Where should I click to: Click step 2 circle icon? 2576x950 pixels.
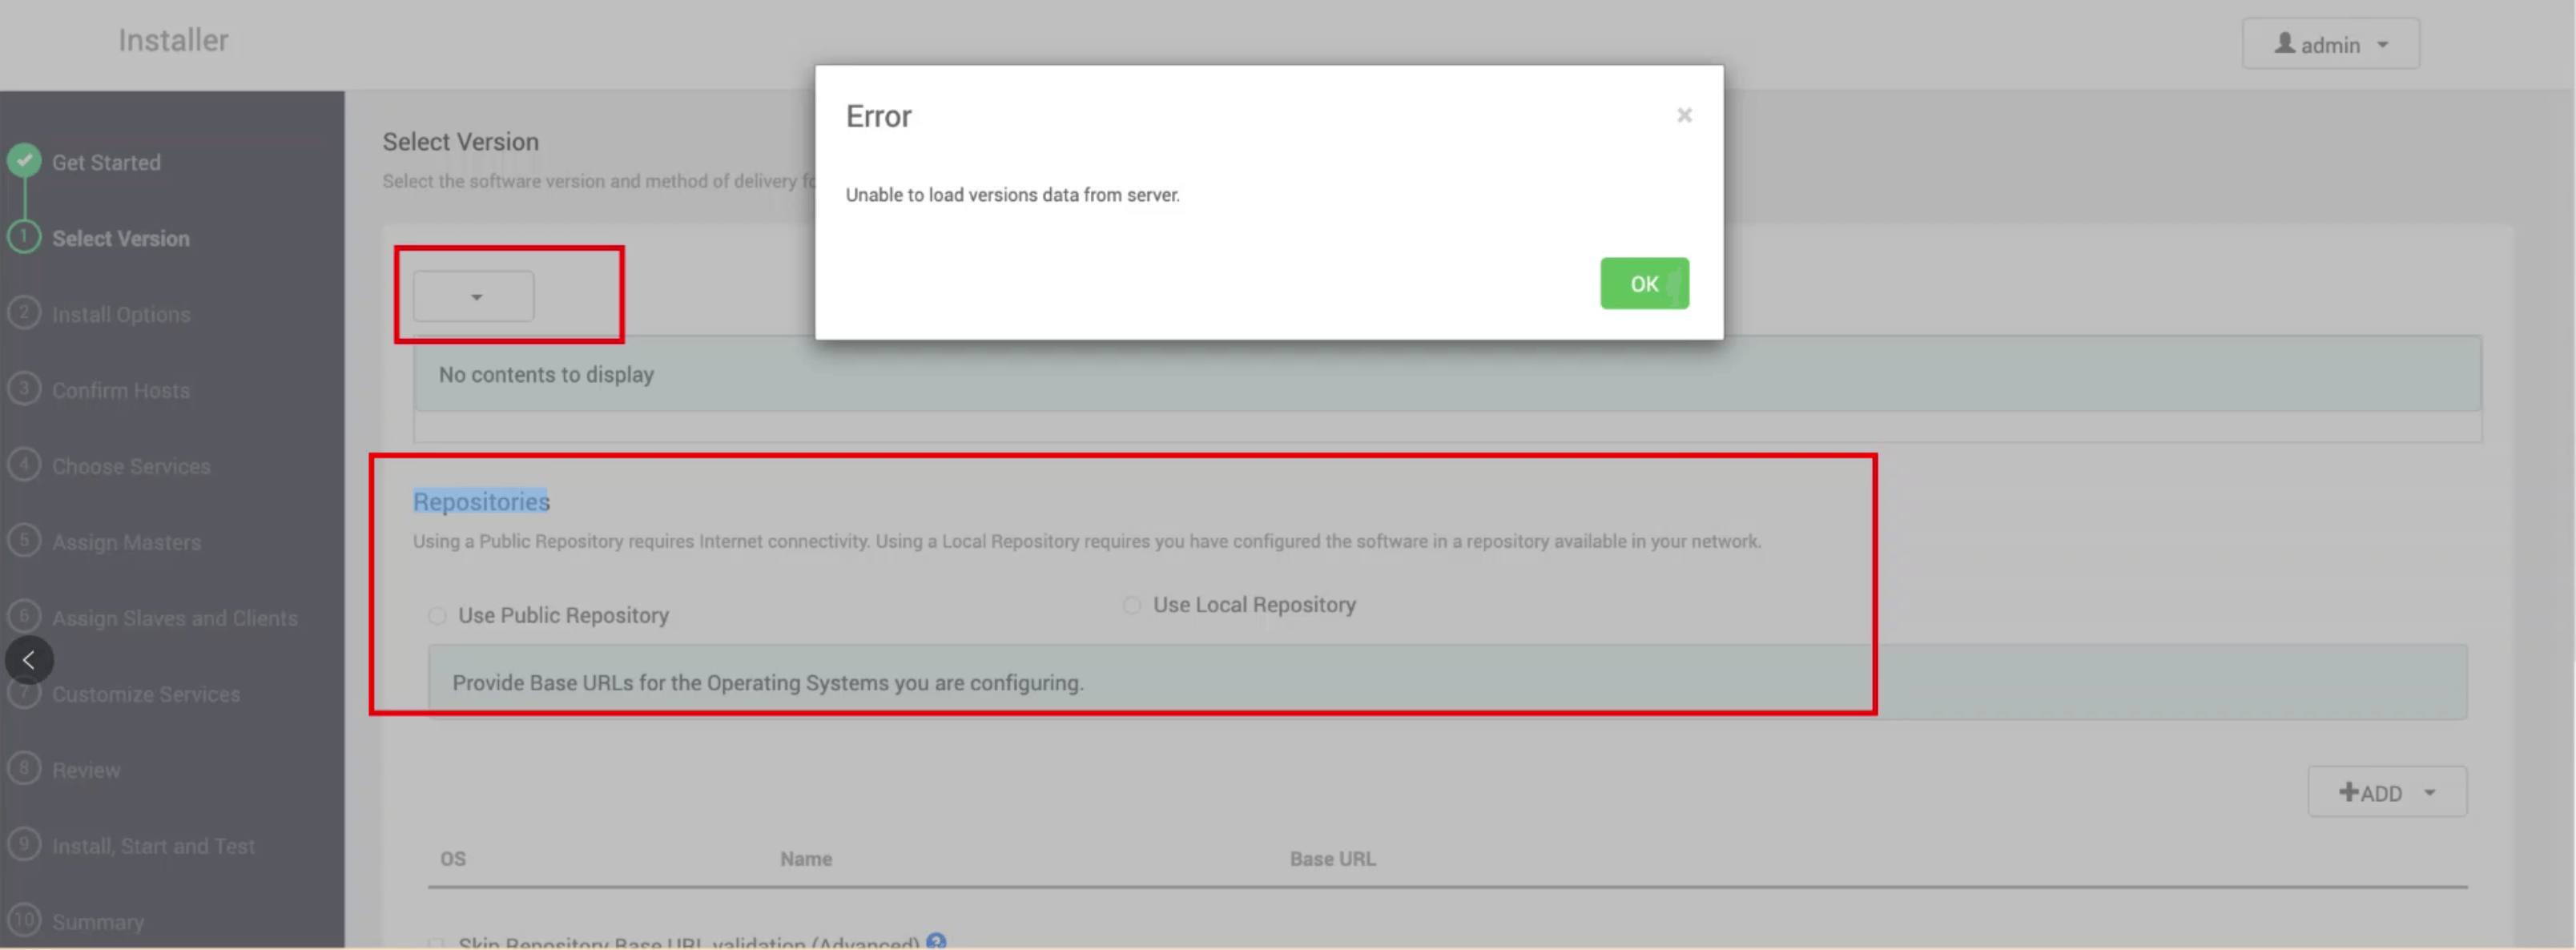[24, 312]
